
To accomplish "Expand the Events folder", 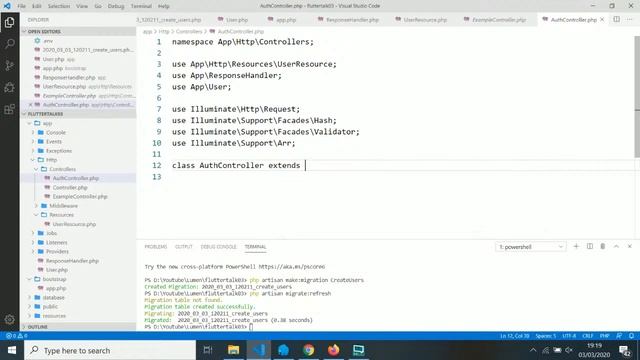I will (54, 142).
